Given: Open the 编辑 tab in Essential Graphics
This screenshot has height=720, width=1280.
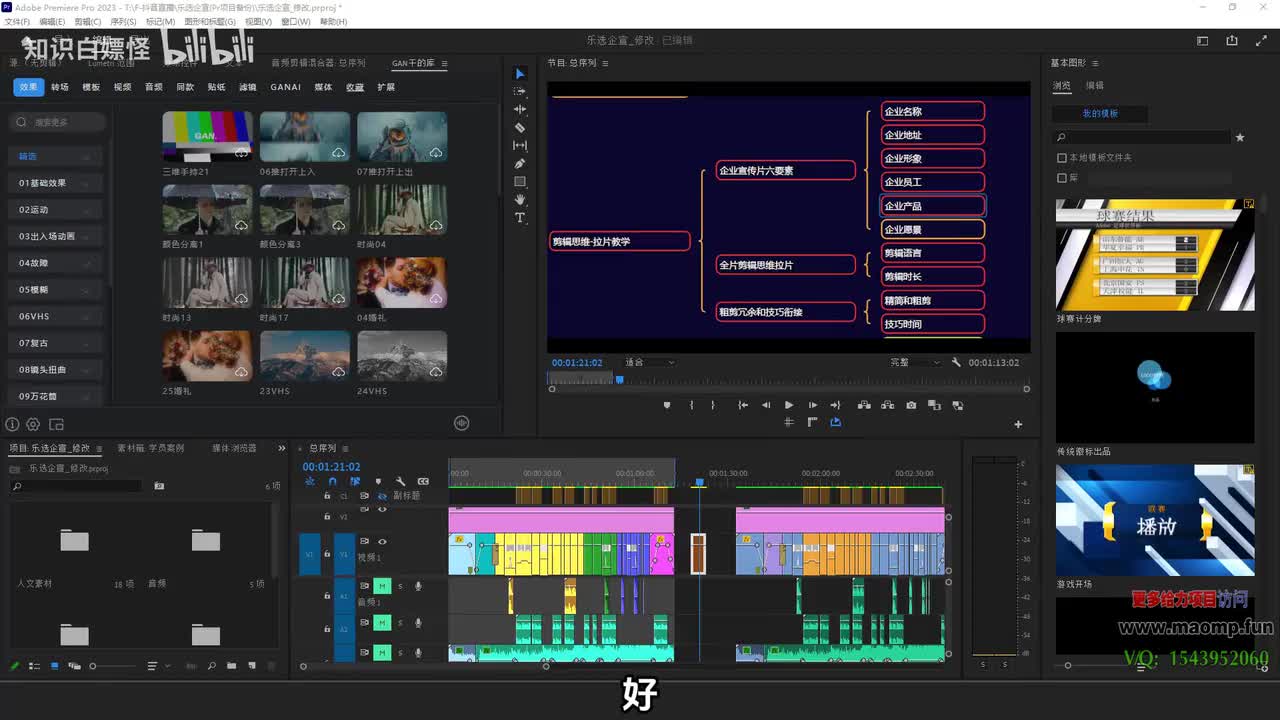Looking at the screenshot, I should tap(1095, 86).
